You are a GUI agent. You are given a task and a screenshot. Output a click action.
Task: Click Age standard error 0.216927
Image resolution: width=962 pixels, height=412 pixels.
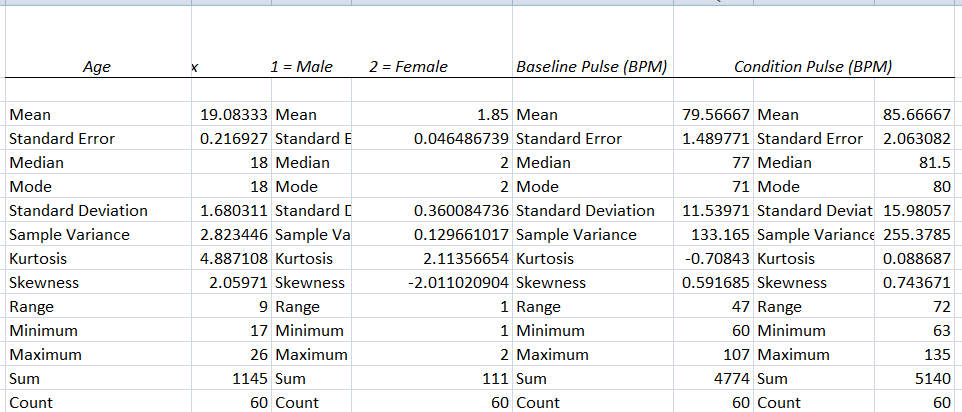click(234, 139)
